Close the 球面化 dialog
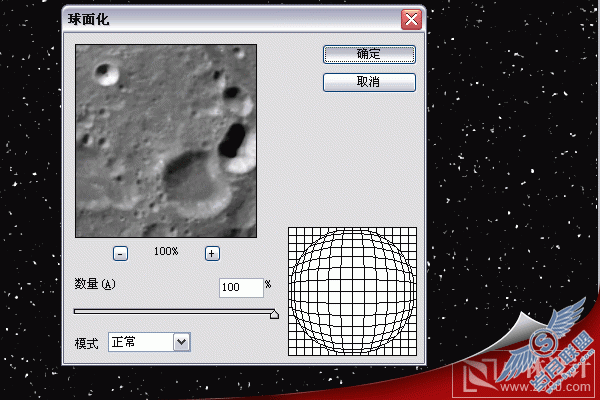The image size is (600, 400). [x=411, y=20]
